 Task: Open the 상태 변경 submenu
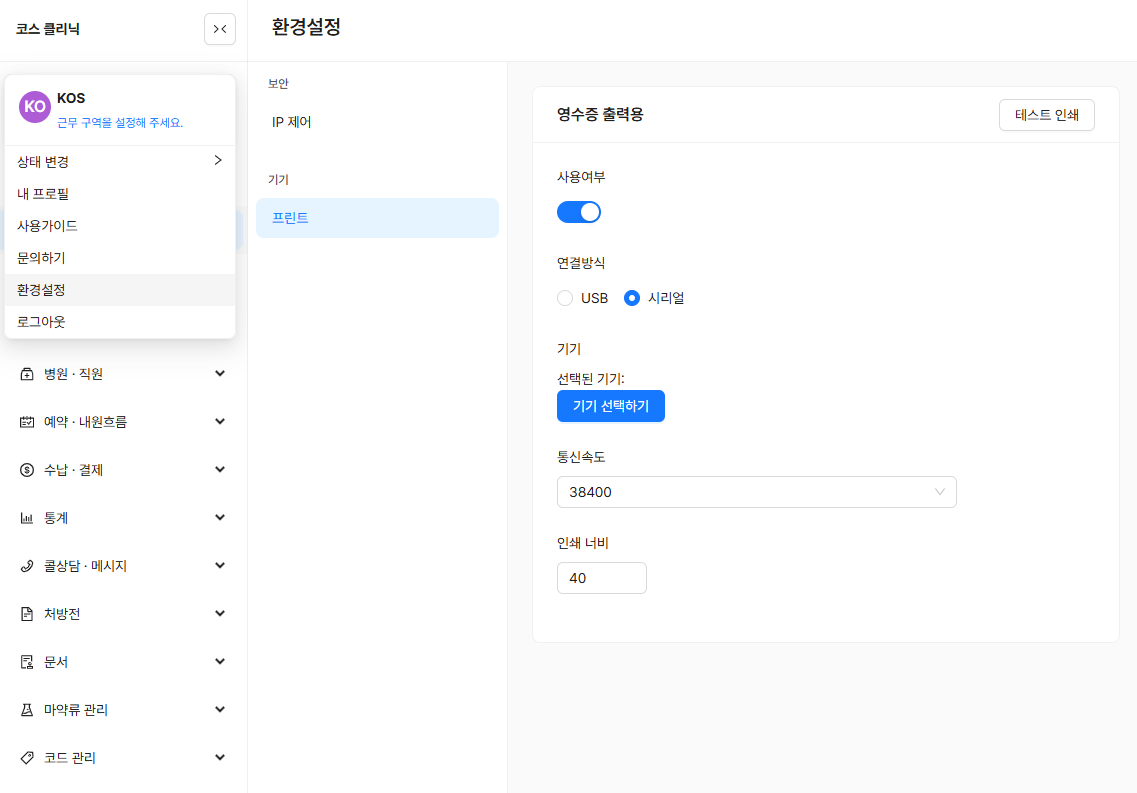coord(120,161)
